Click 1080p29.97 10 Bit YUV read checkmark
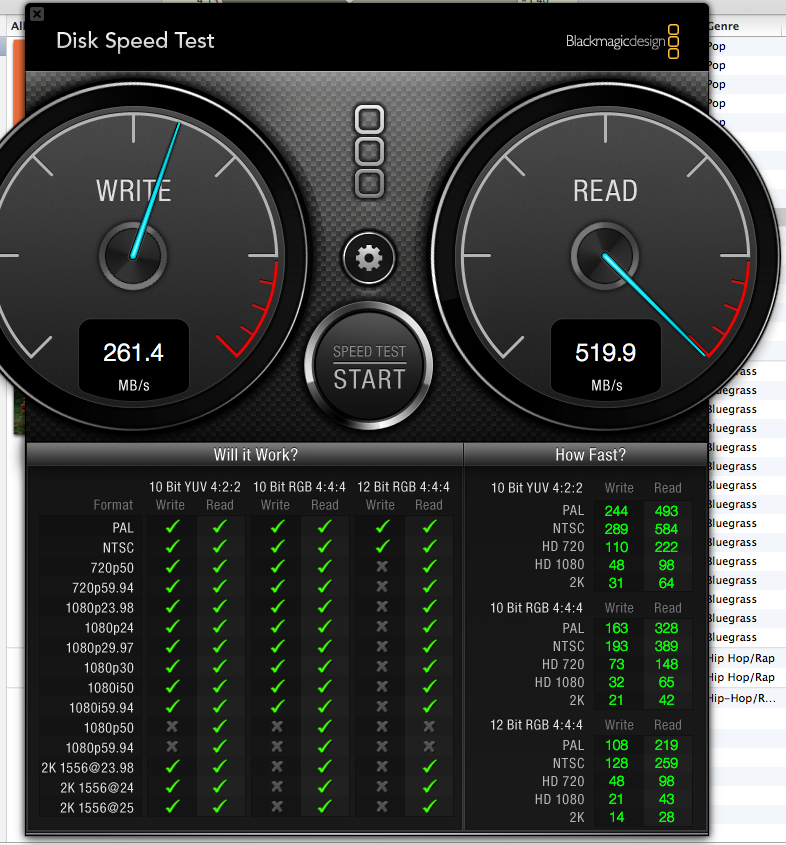The image size is (786, 845). [219, 646]
